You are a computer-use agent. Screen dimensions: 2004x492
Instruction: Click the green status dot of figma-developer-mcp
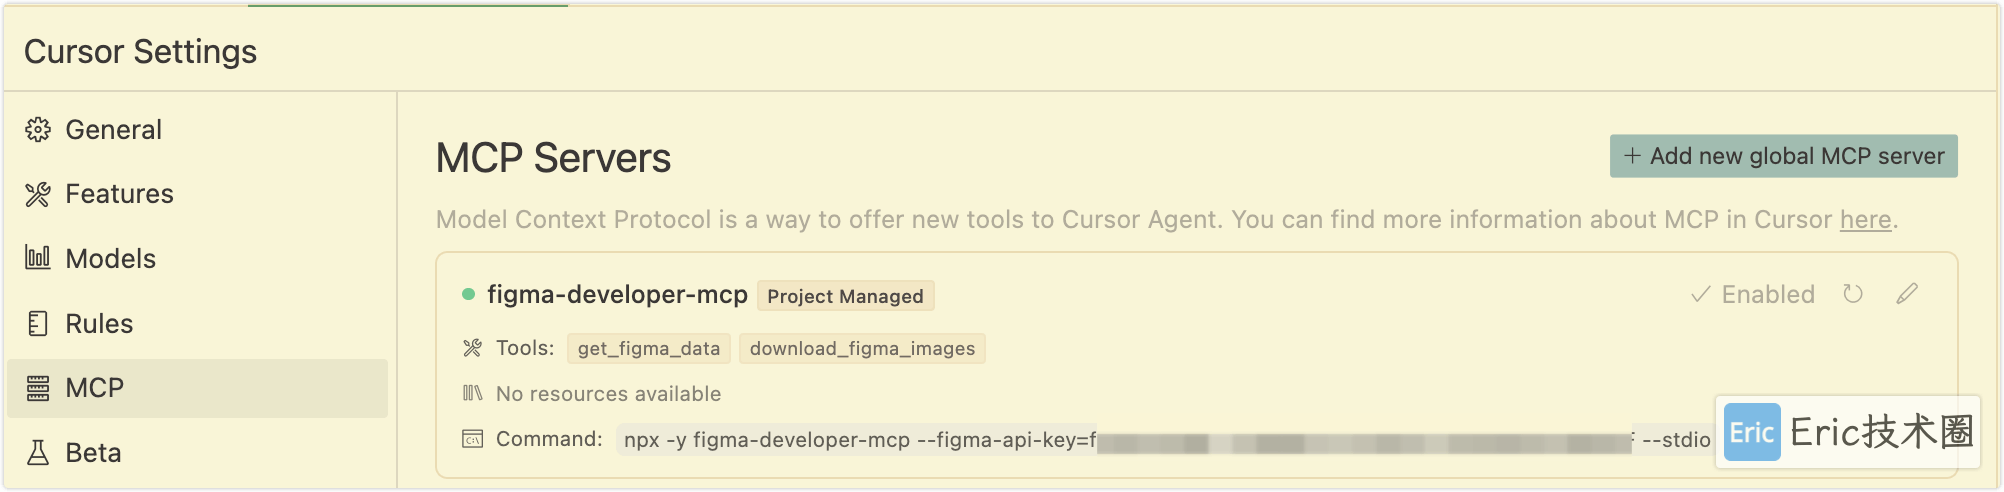[x=468, y=294]
